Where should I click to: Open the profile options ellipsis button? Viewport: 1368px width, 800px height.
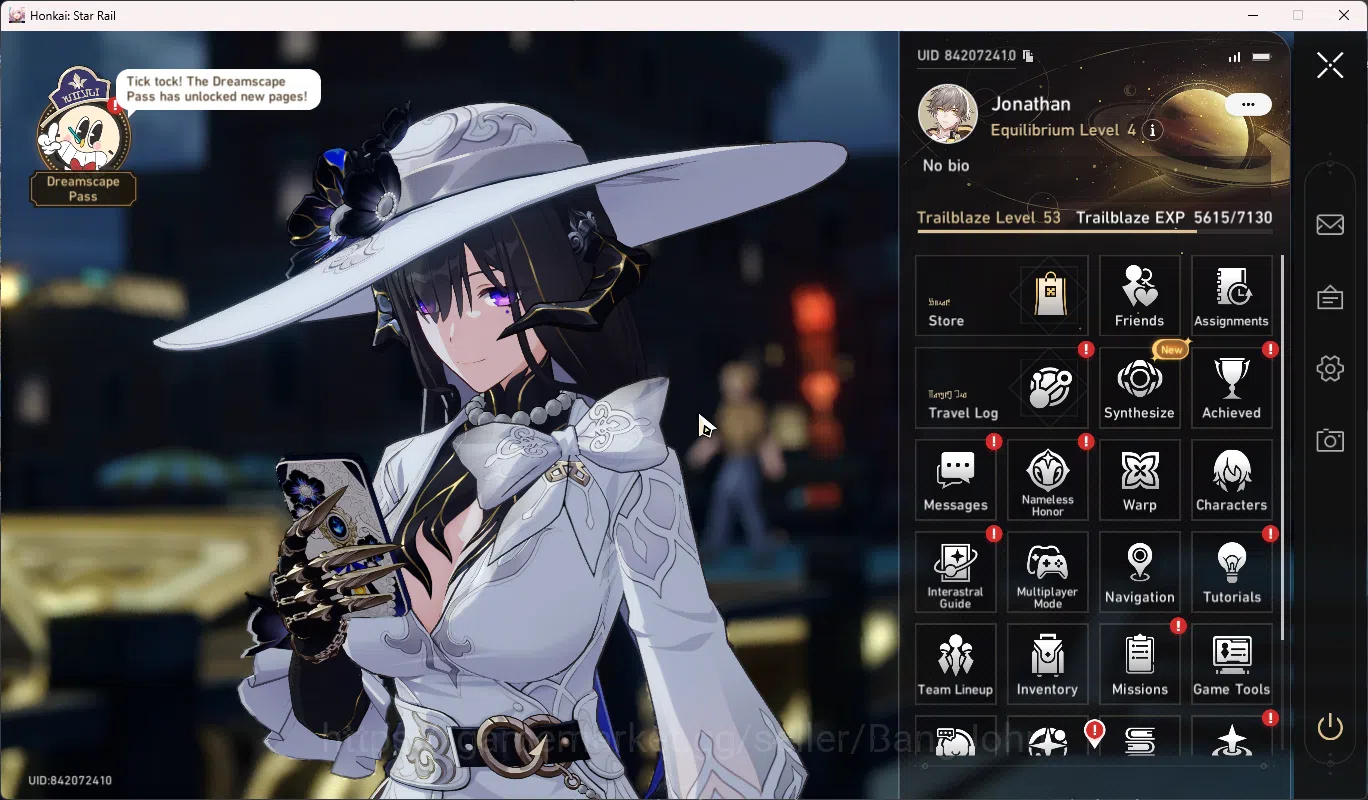tap(1248, 104)
